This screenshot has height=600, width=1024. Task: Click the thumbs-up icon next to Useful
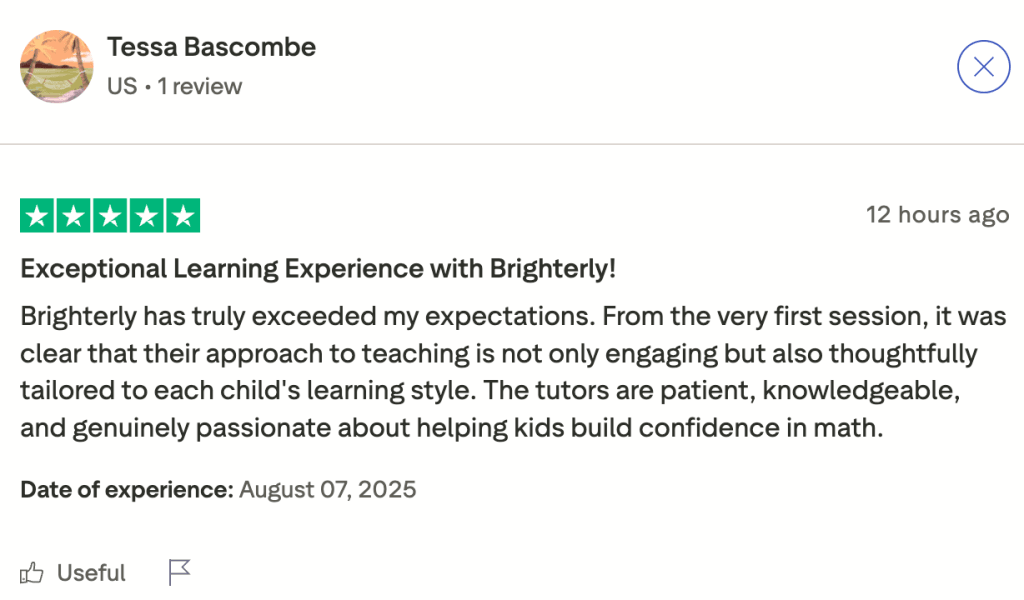coord(32,572)
